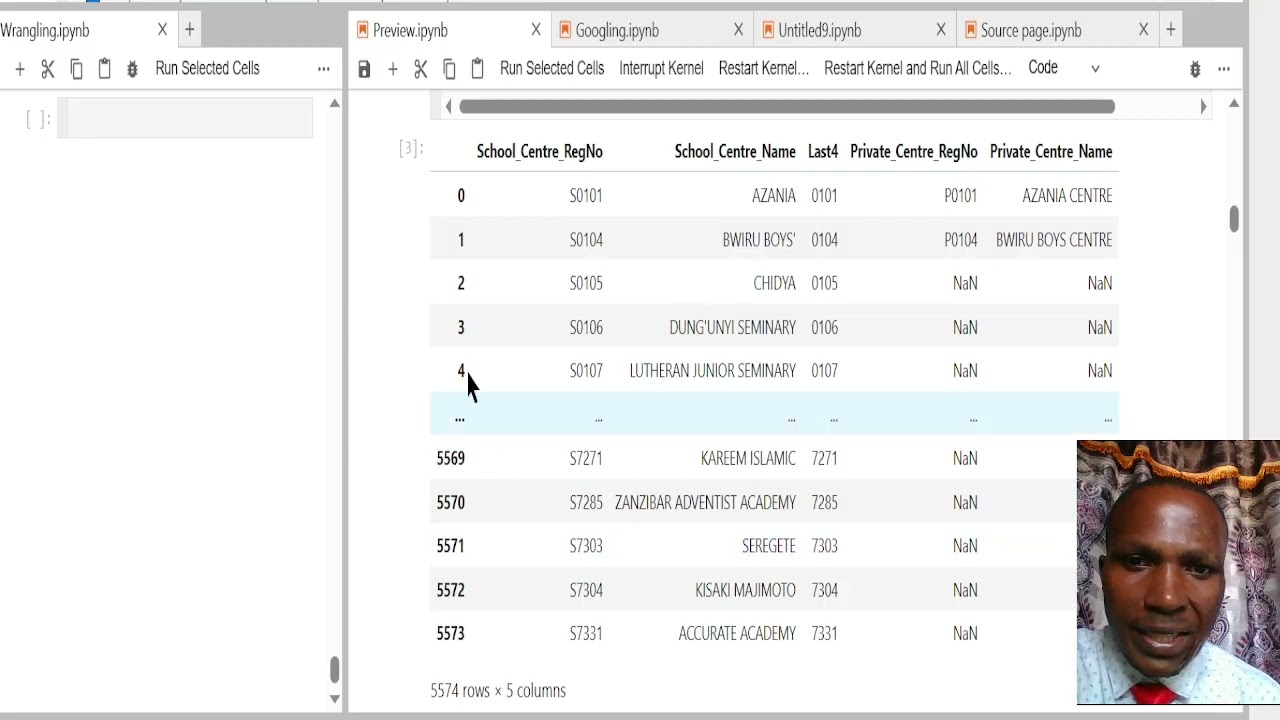Click the SEREGETE cell
The image size is (1280, 720).
point(768,546)
